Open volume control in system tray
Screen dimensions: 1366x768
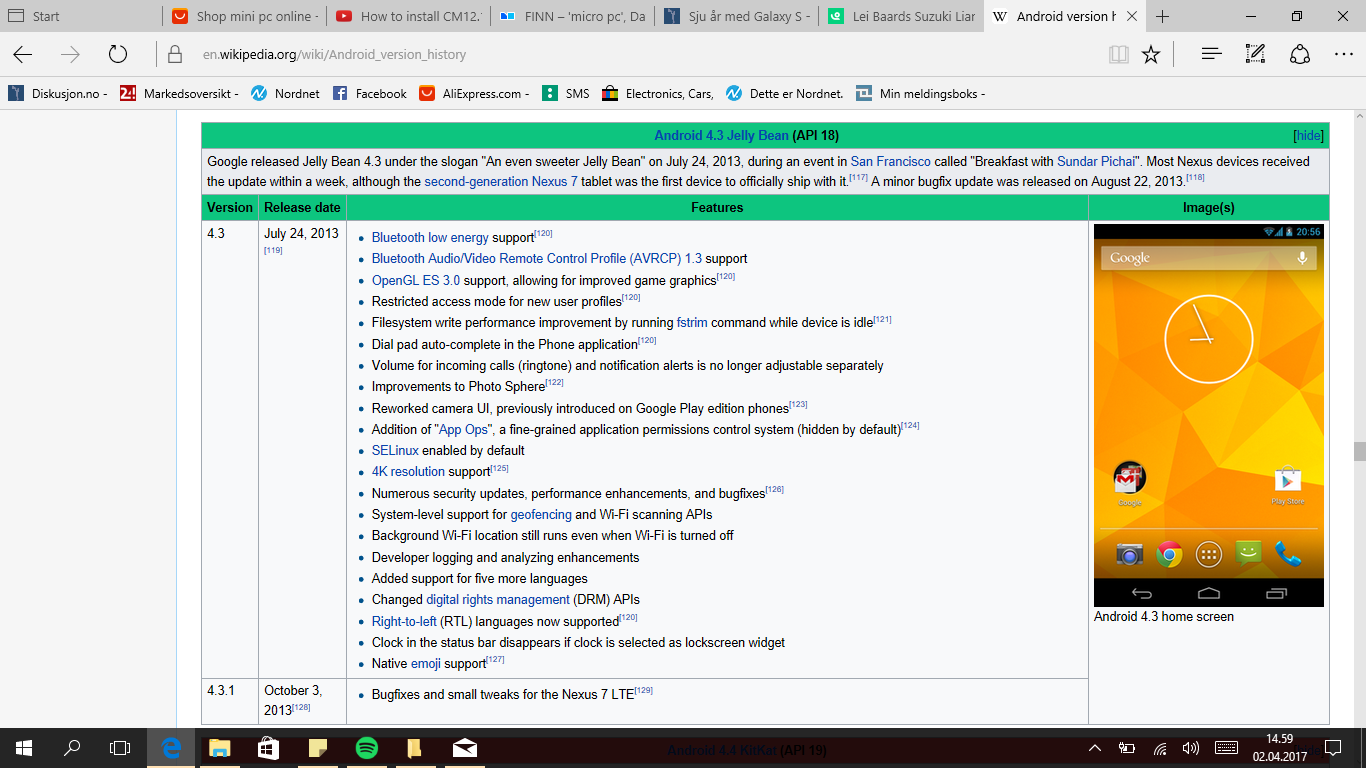click(x=1191, y=747)
